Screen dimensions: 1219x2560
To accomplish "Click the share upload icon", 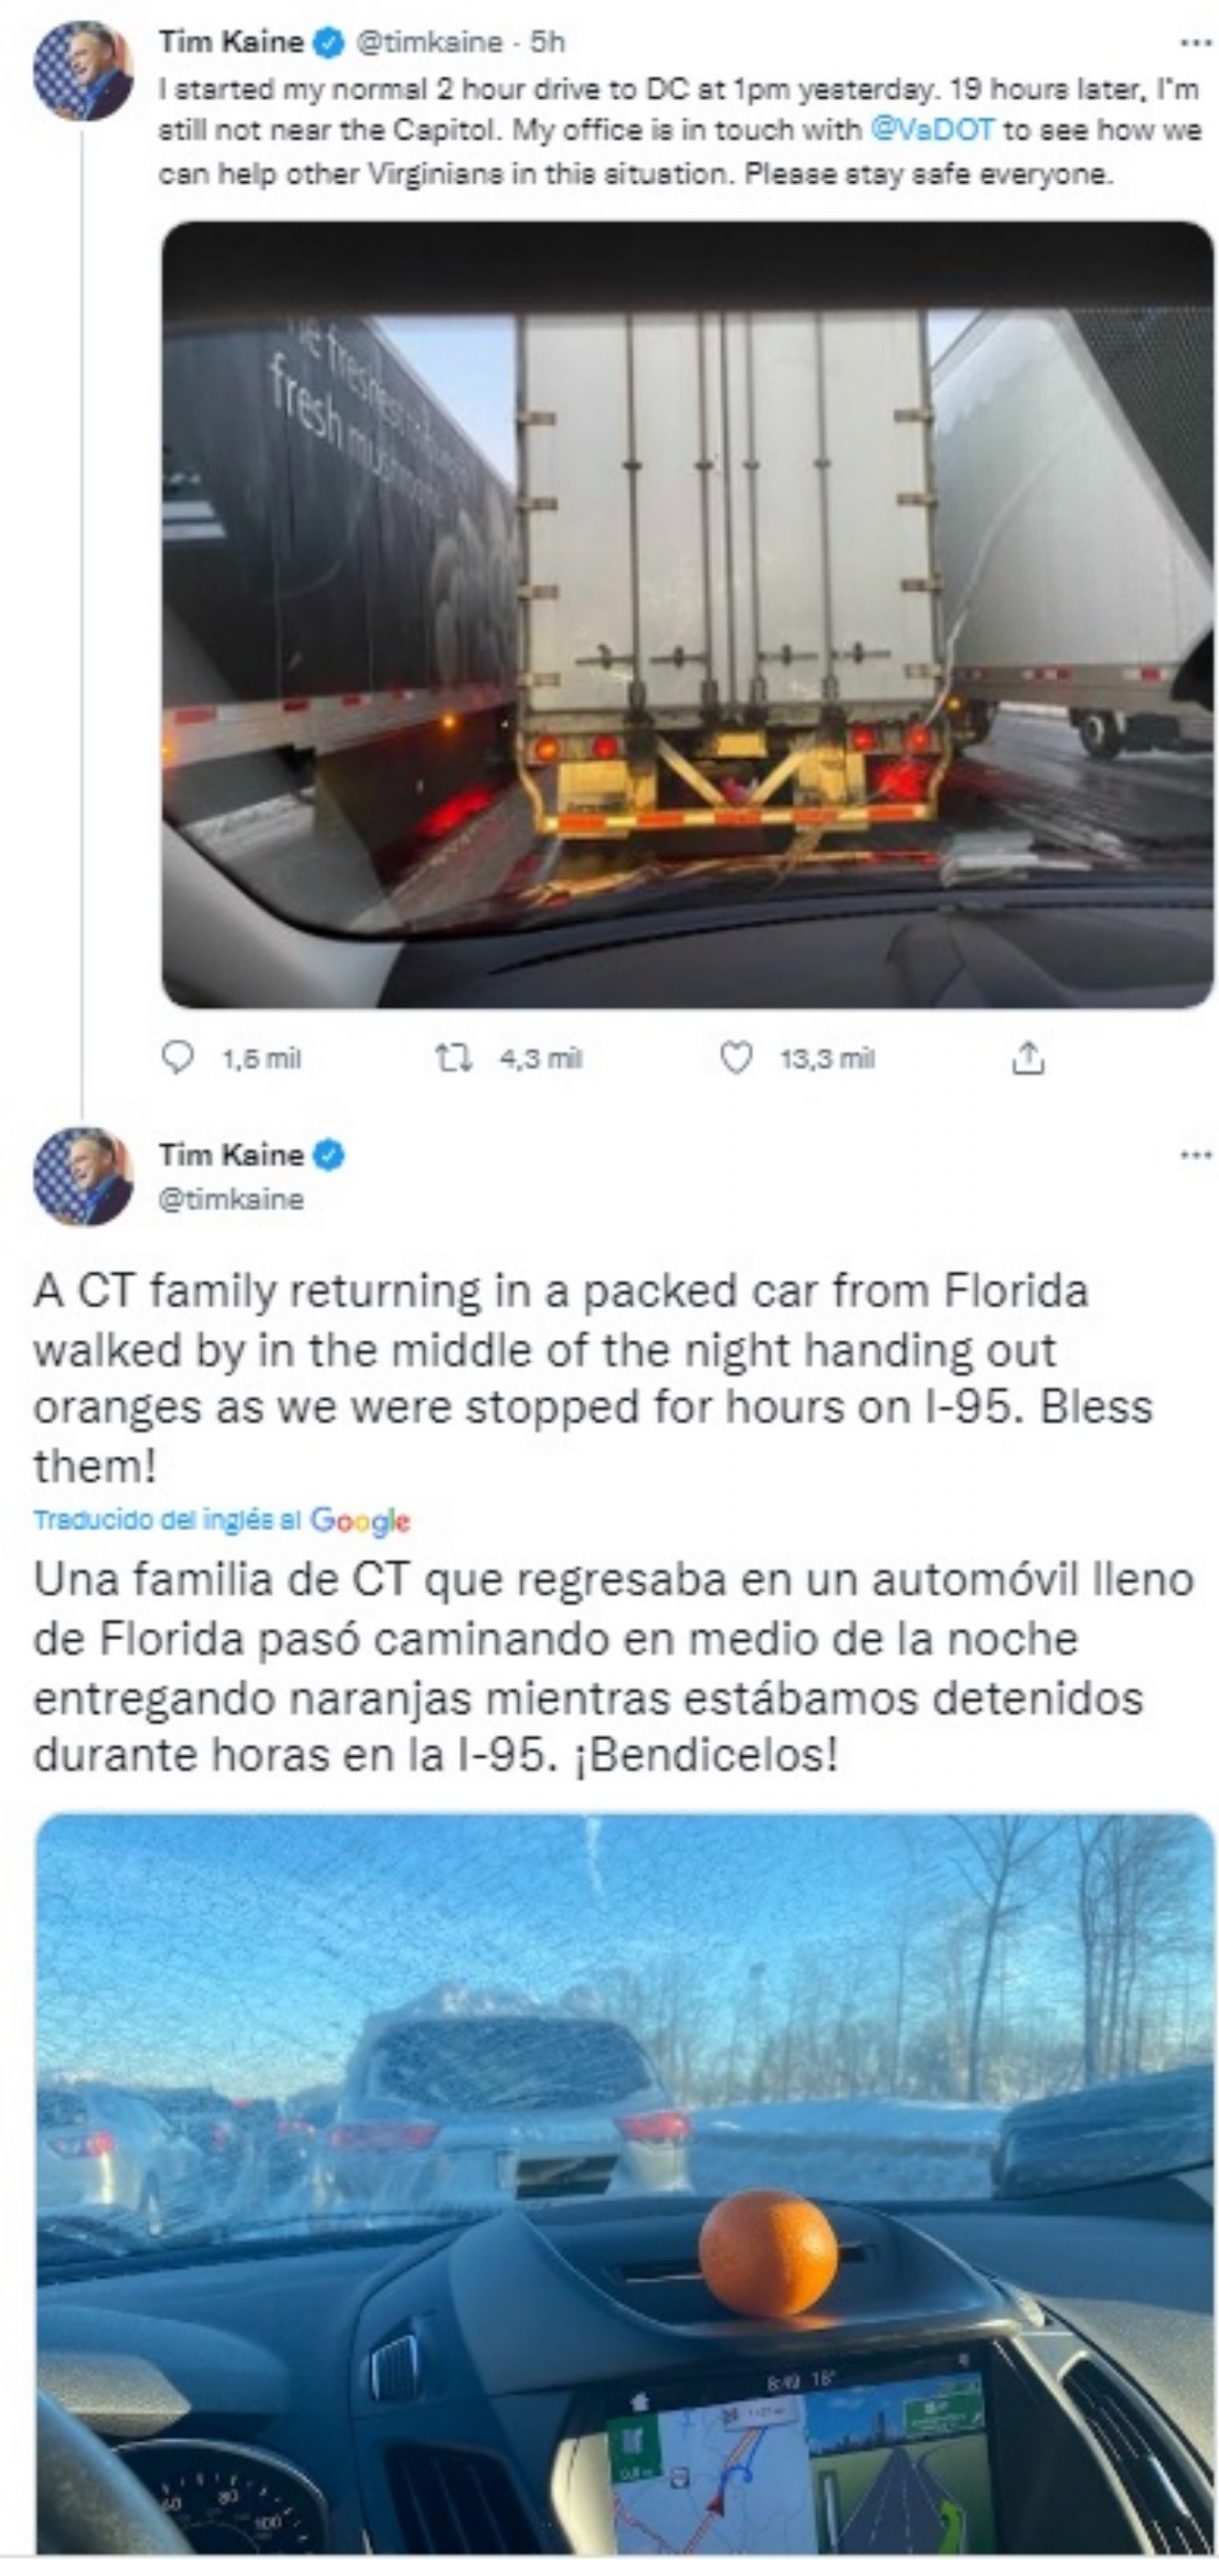I will pyautogui.click(x=1029, y=1058).
